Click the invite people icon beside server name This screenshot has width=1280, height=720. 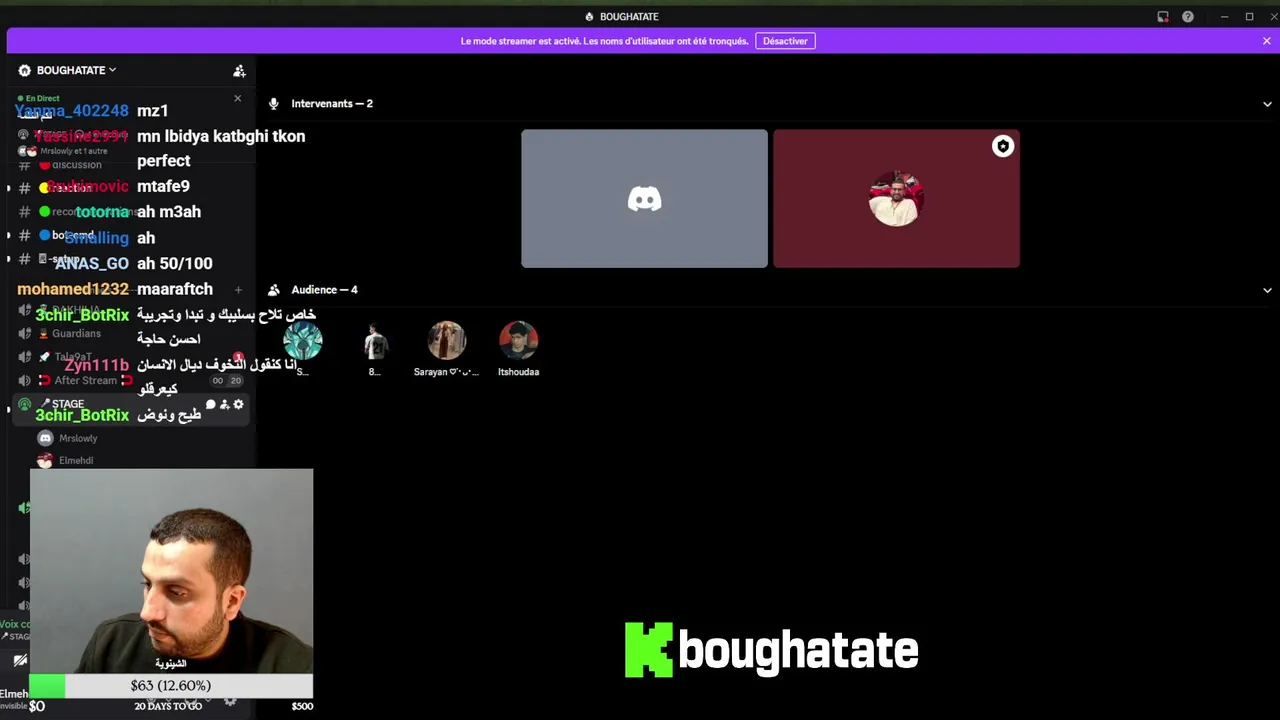[239, 71]
